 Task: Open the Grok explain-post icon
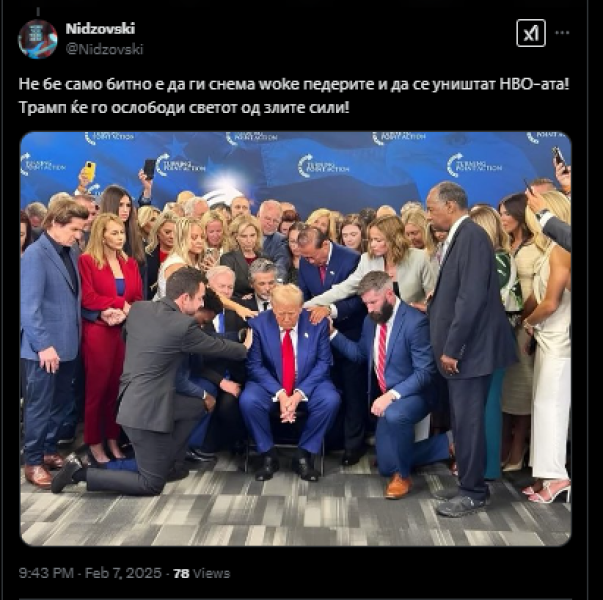(531, 33)
